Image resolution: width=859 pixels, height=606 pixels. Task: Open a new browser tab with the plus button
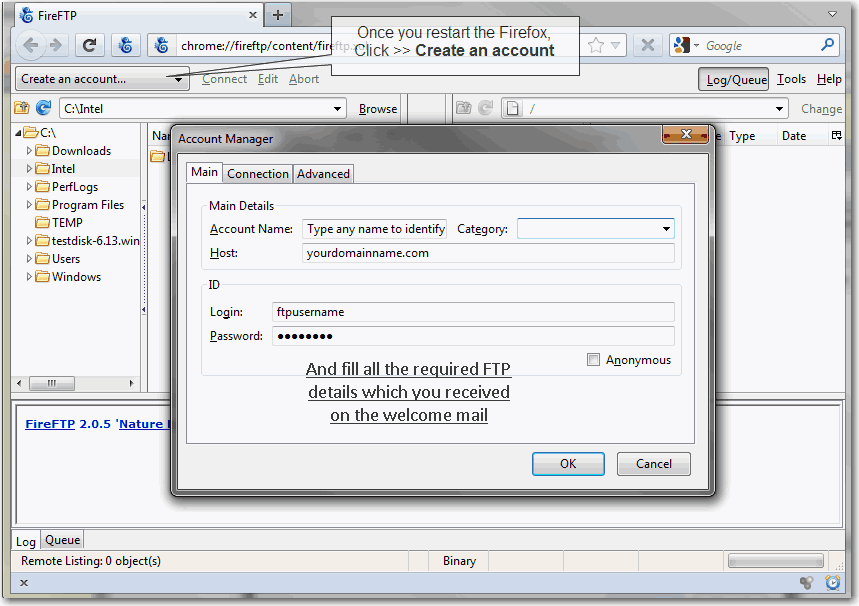[278, 15]
